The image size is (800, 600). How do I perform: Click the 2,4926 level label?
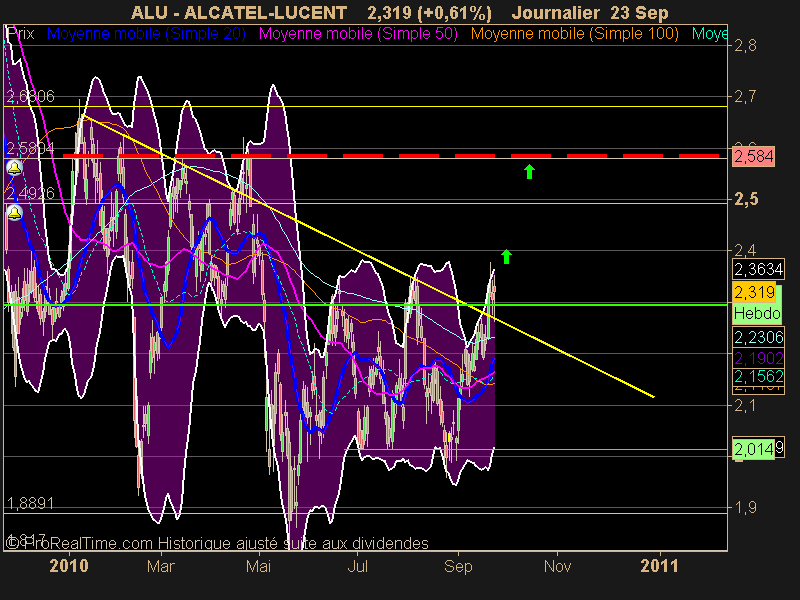(x=31, y=193)
